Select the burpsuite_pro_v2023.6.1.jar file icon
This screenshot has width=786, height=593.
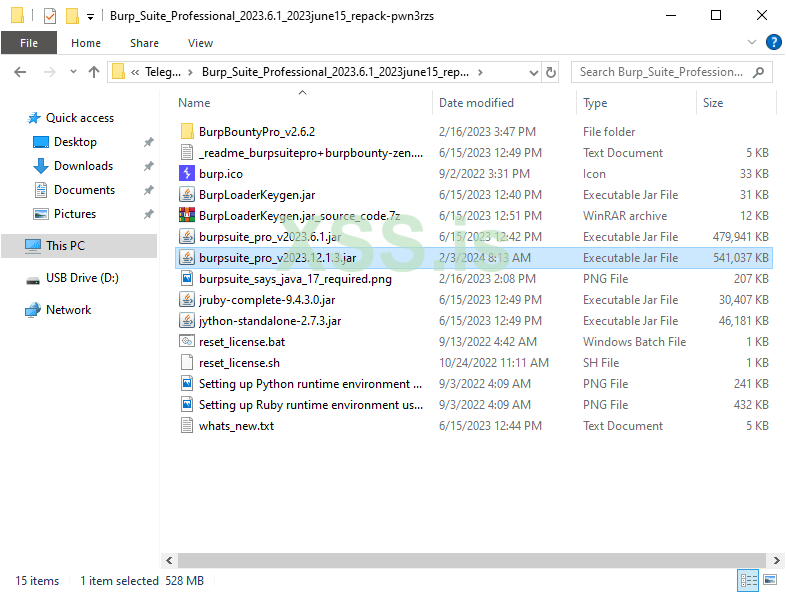[x=186, y=237]
